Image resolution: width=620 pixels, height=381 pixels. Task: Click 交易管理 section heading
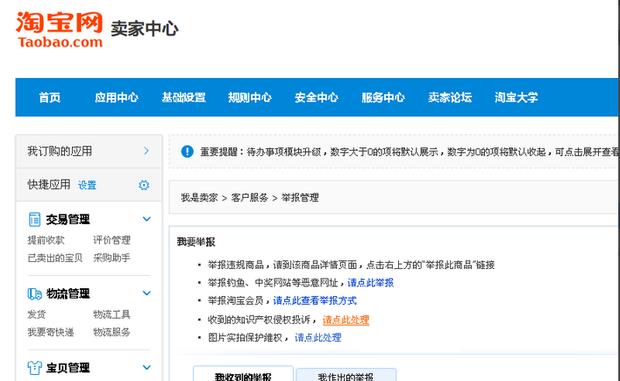[68, 219]
